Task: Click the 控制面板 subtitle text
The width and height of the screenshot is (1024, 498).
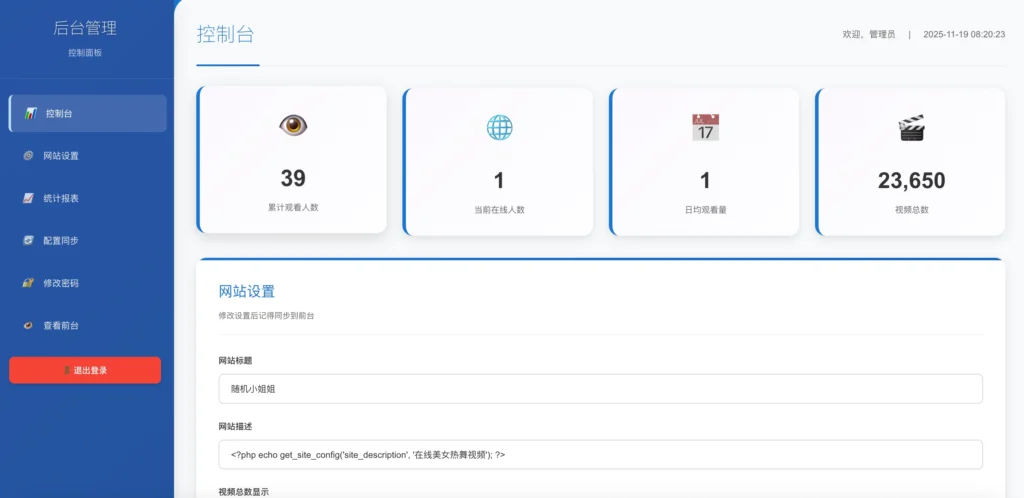Action: (x=85, y=53)
